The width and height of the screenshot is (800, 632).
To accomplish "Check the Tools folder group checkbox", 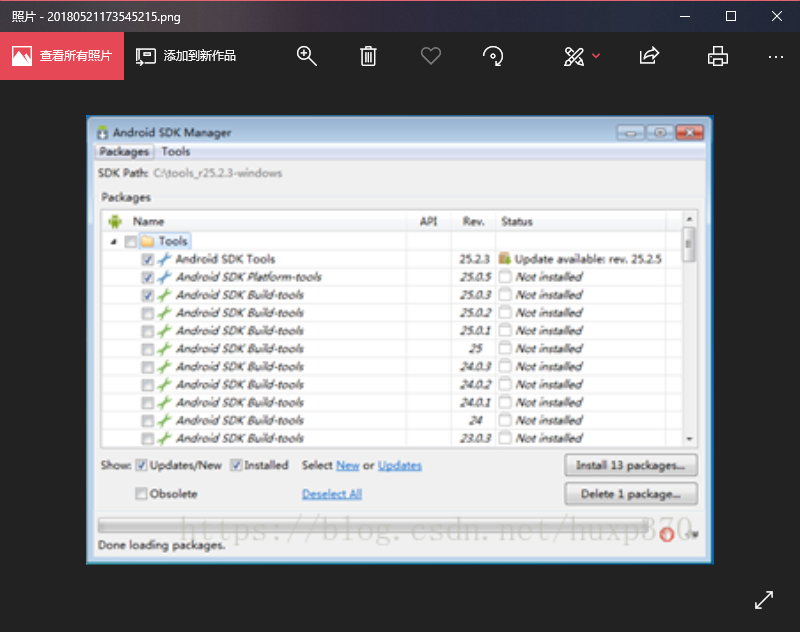I will click(x=131, y=241).
